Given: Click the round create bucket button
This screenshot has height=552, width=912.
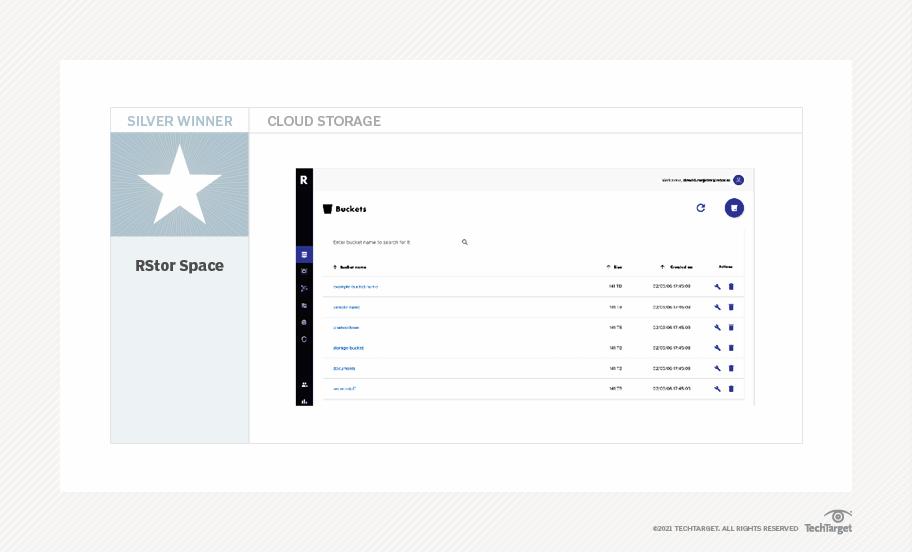Looking at the screenshot, I should [x=734, y=208].
